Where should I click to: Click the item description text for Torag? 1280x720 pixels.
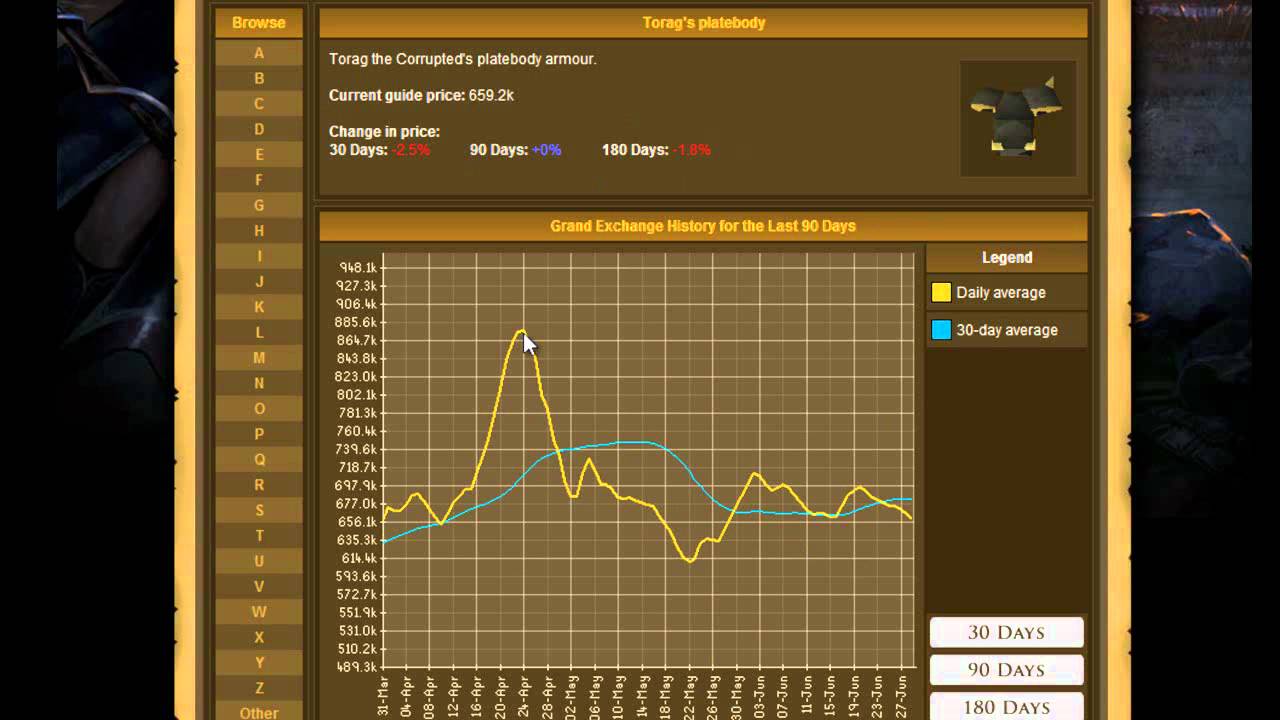pos(463,59)
